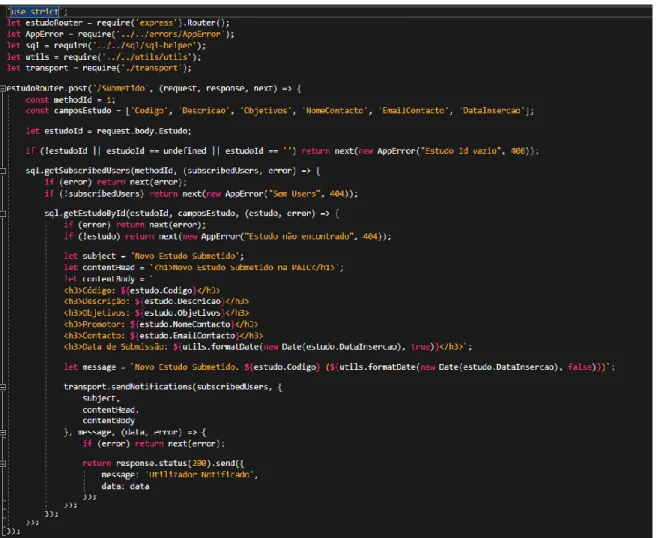Click the 'subject,' argument line
This screenshot has width=657, height=538.
pyautogui.click(x=101, y=398)
